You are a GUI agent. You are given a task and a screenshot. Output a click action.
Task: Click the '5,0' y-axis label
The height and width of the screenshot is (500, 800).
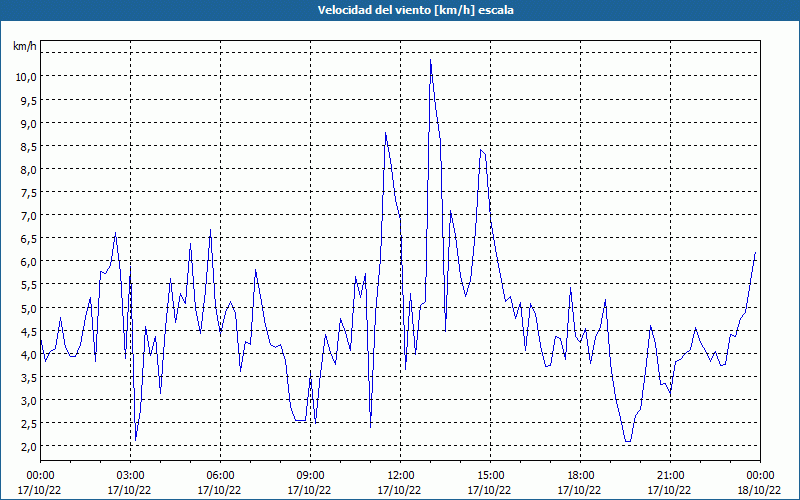pos(29,308)
